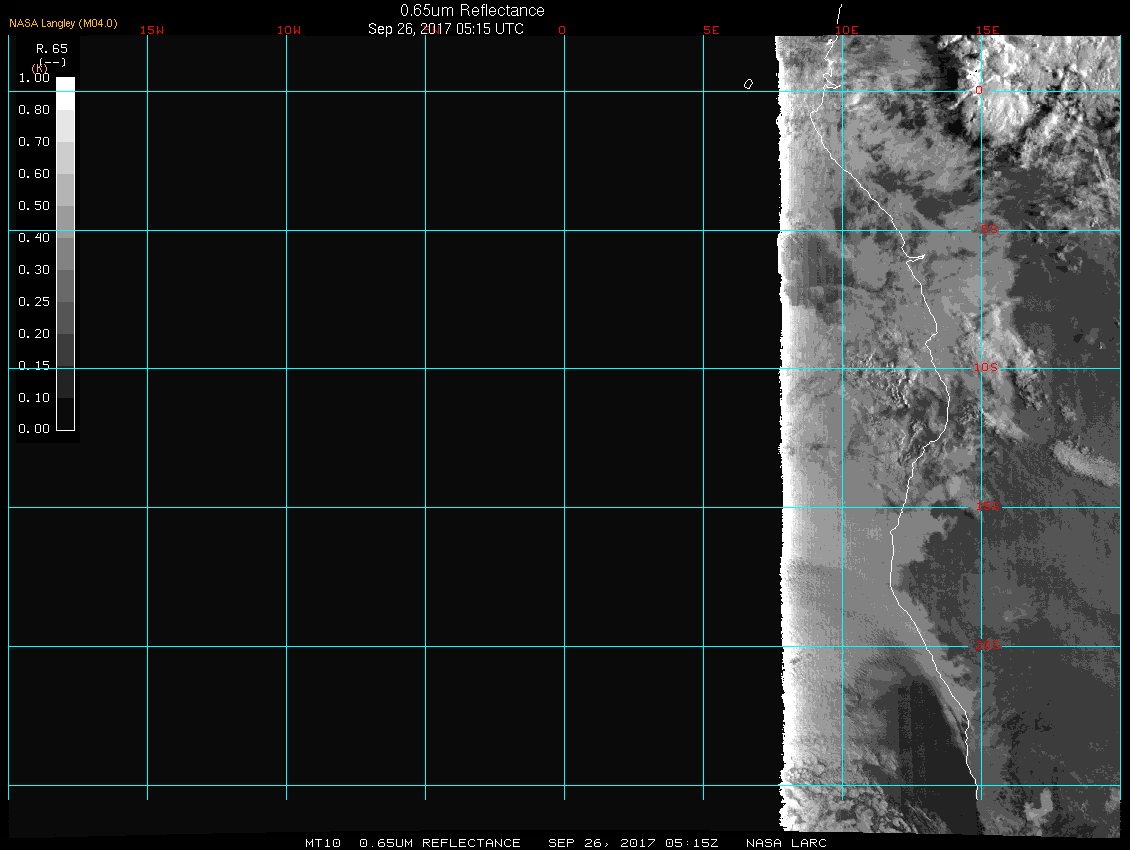Click the 0.30 colorbar value
The width and height of the screenshot is (1130, 850).
click(34, 270)
